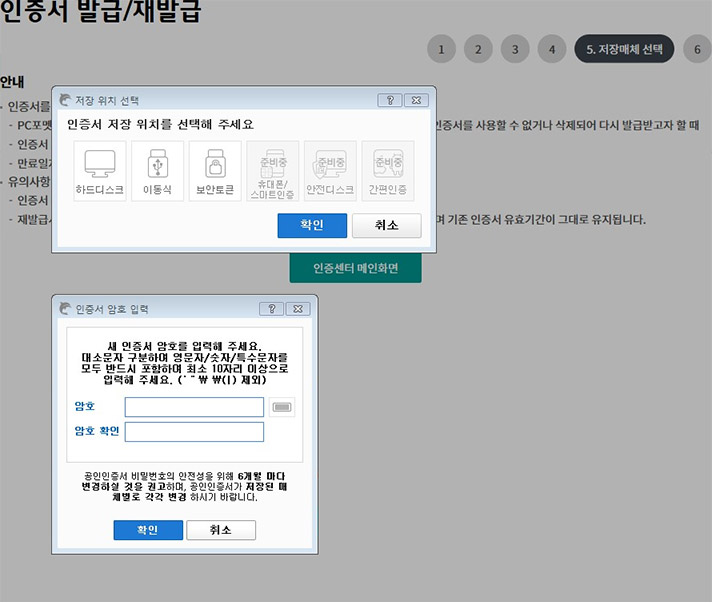Screen dimensions: 712x603
Task: Click help (?) in 인증서 암호 입력 dialog
Action: (271, 309)
